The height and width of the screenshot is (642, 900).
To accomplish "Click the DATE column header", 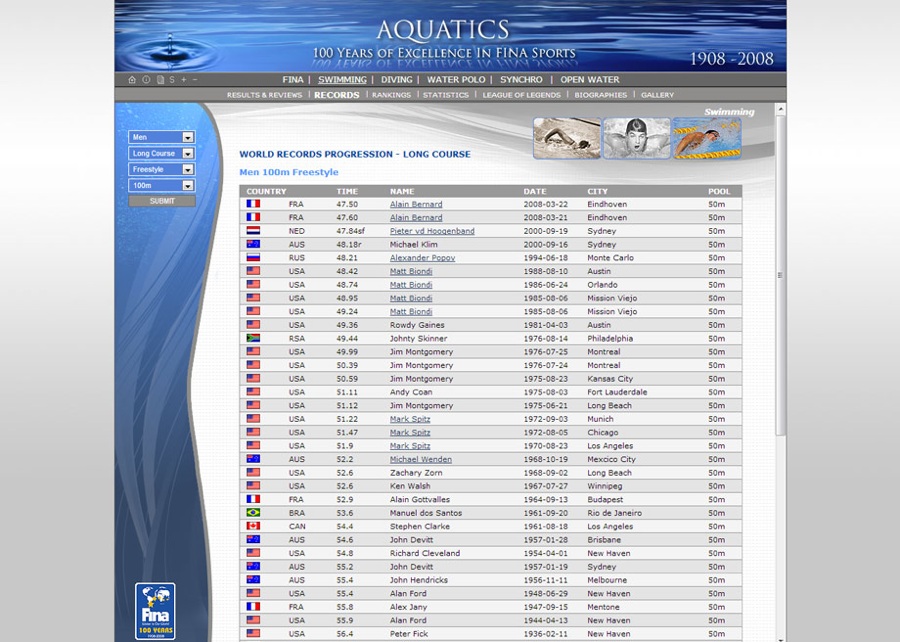I will 535,191.
